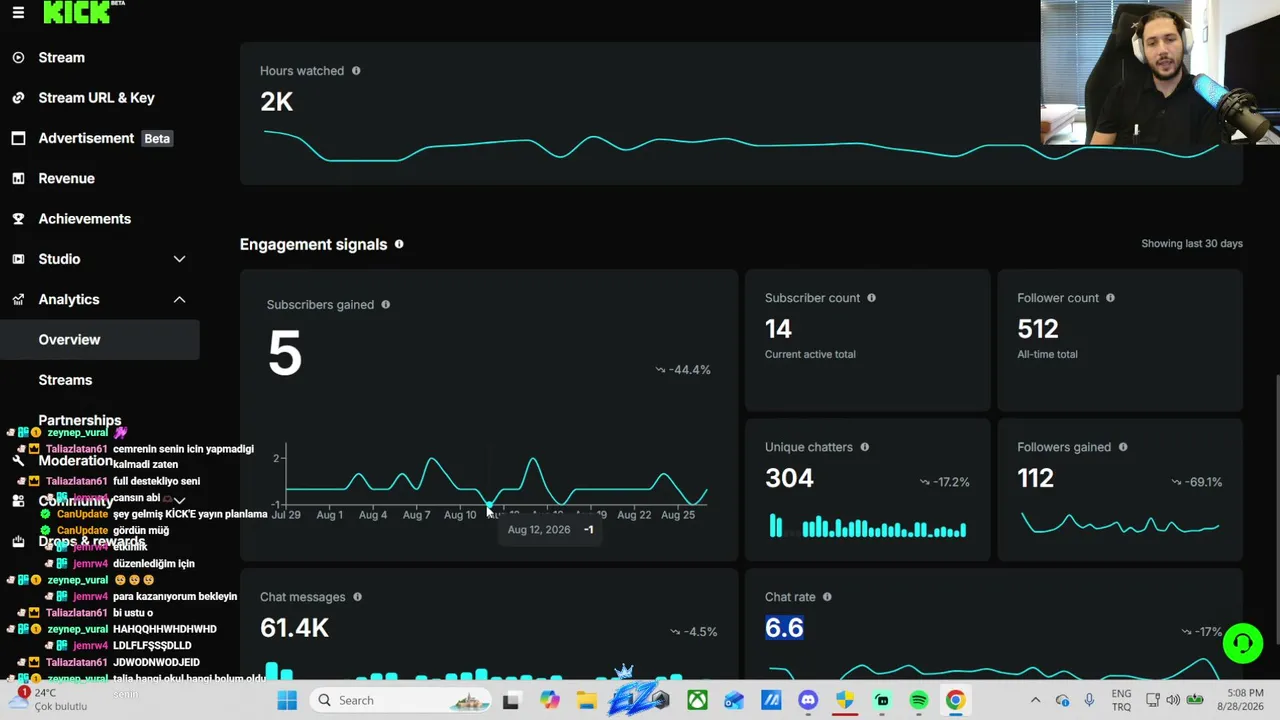Click the Subscribers gained value "5"

tap(285, 354)
